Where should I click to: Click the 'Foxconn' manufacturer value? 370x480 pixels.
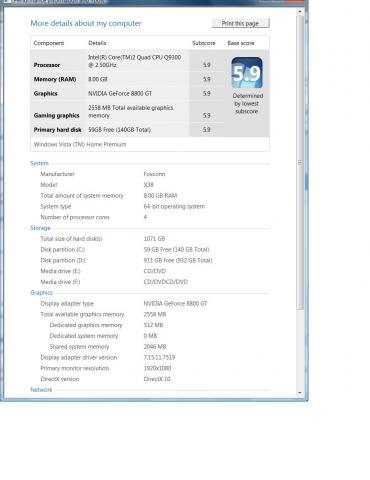[154, 174]
